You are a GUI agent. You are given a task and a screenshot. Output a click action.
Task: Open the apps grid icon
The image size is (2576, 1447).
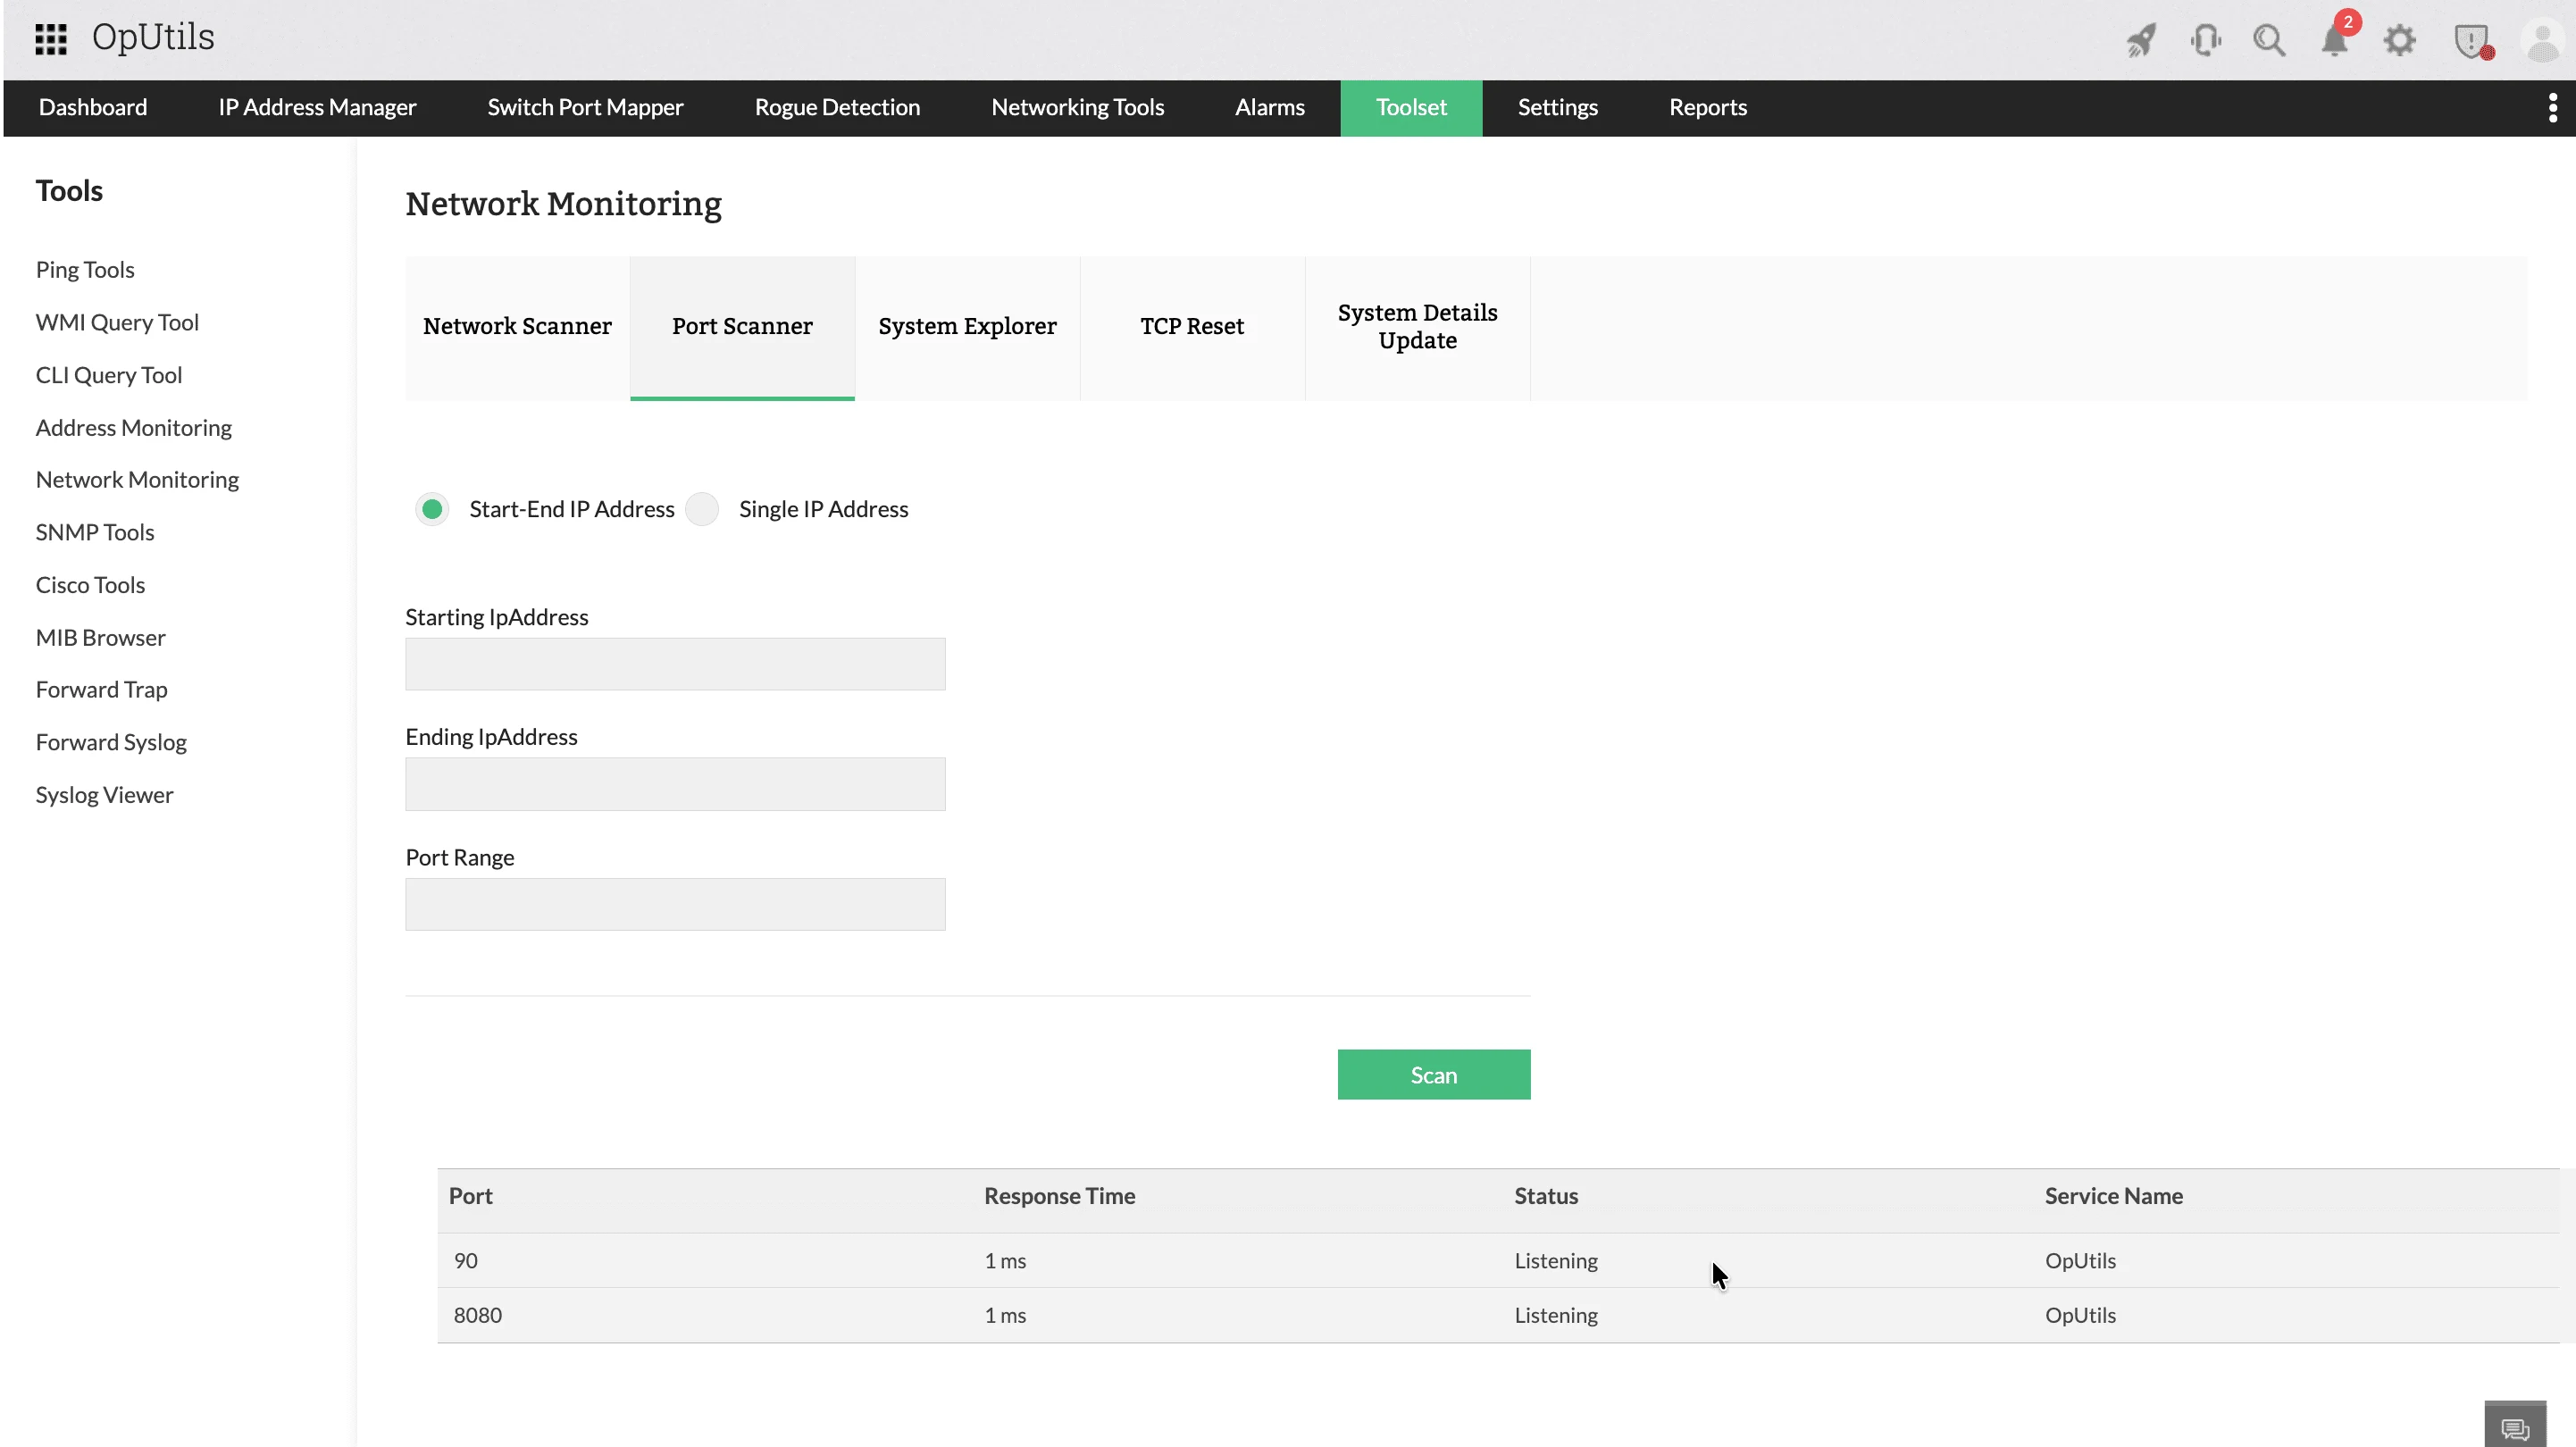pos(50,39)
